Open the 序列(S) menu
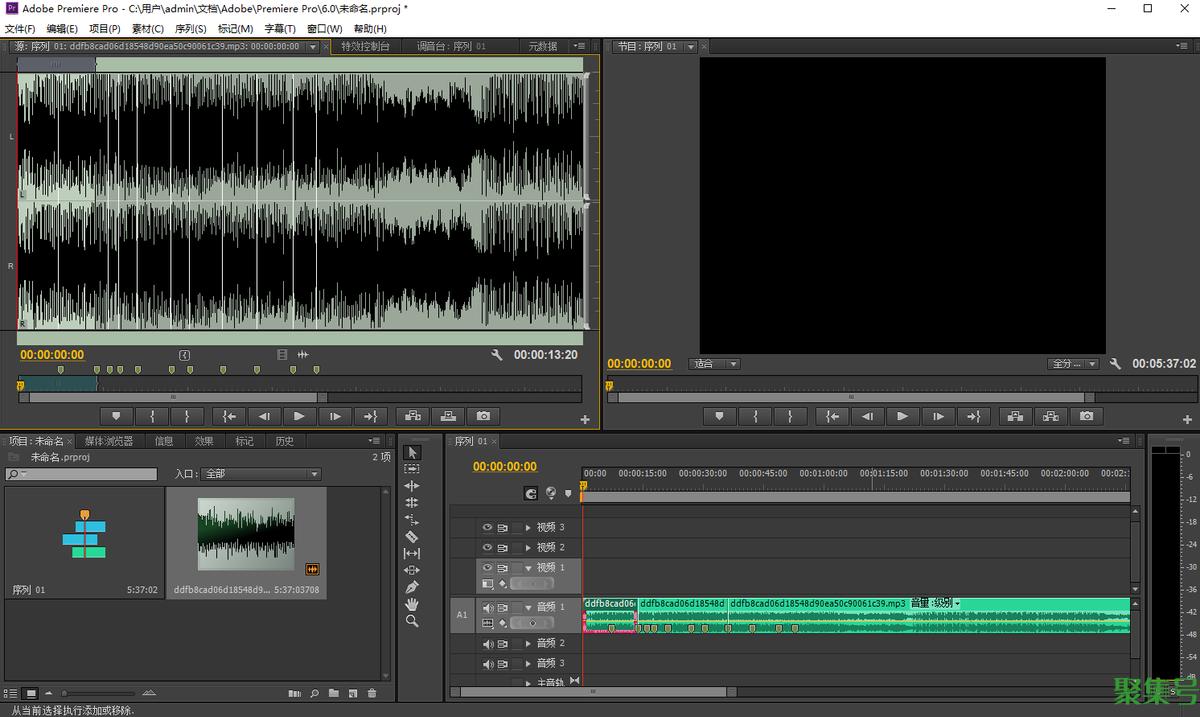Viewport: 1200px width, 717px height. 190,29
